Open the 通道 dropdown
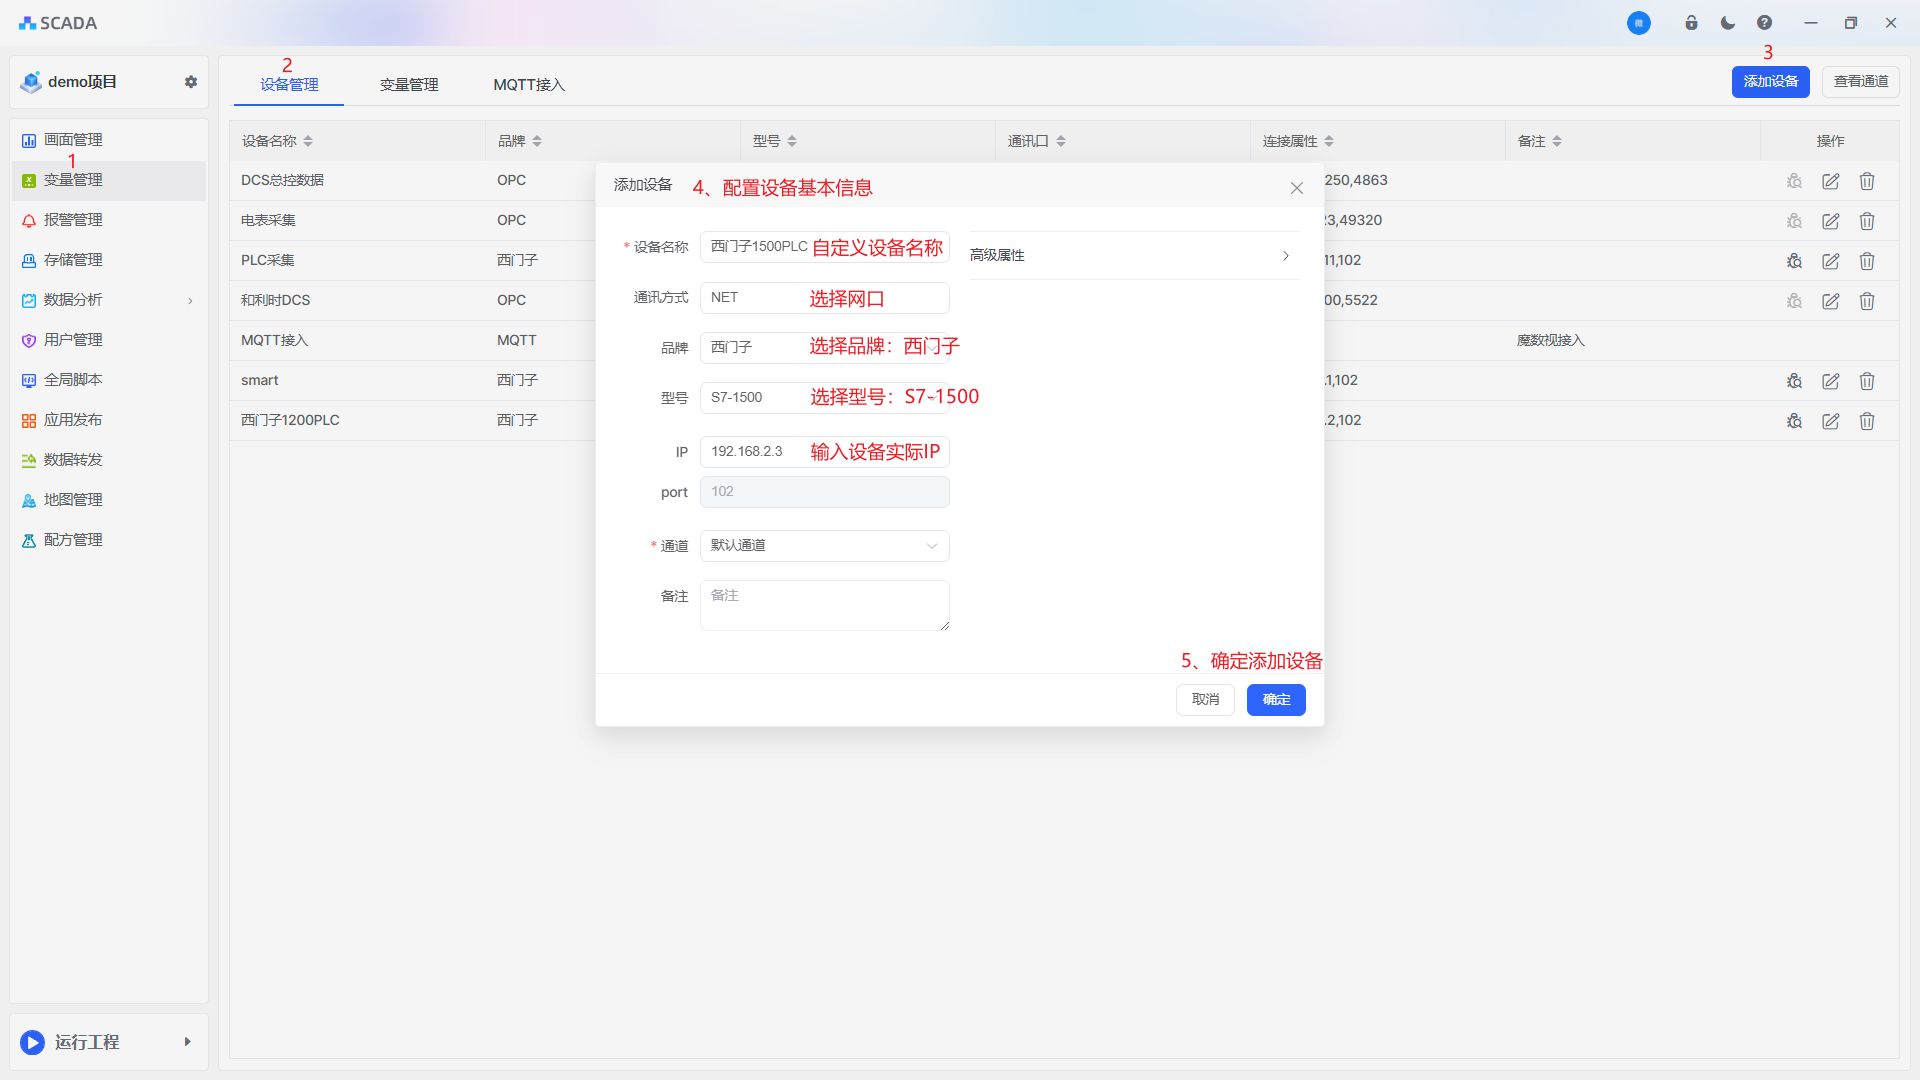The image size is (1920, 1080). click(824, 546)
